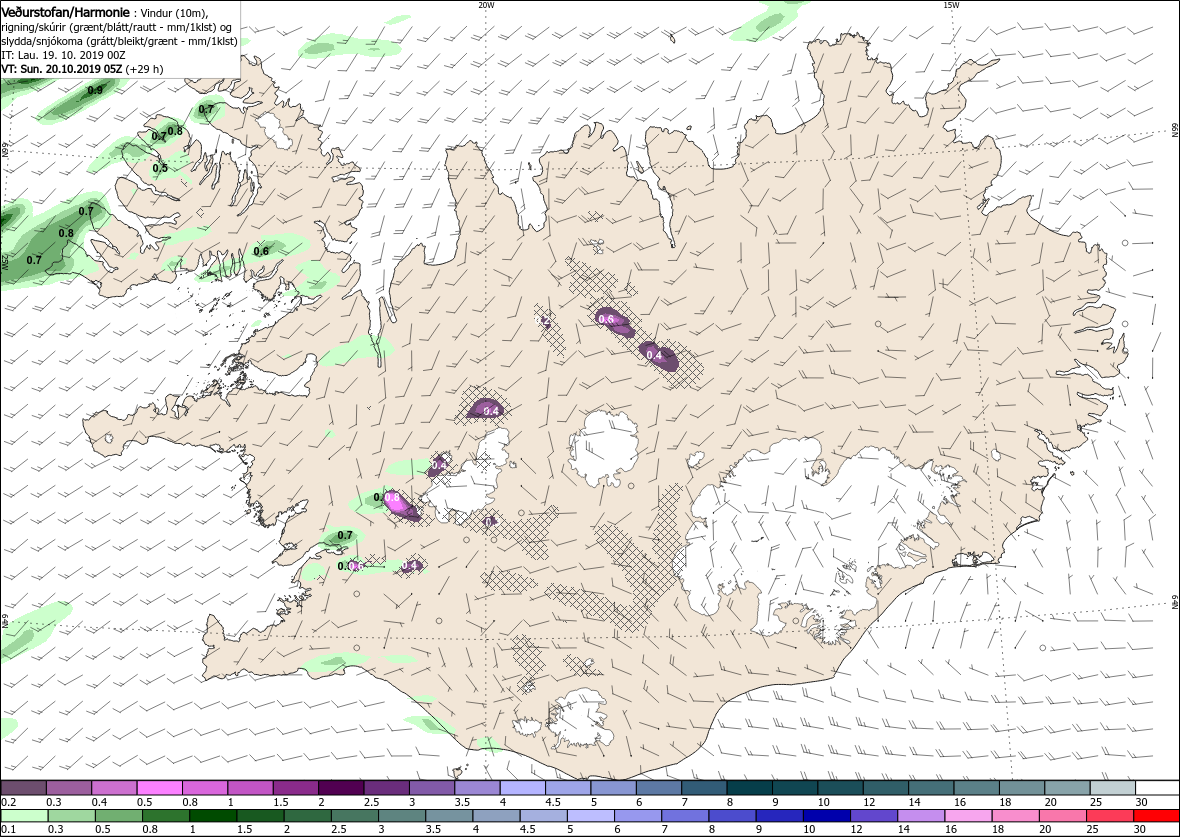Pick the 10 swatch in the upper snow scale
This screenshot has height=837, width=1180.
coord(840,787)
